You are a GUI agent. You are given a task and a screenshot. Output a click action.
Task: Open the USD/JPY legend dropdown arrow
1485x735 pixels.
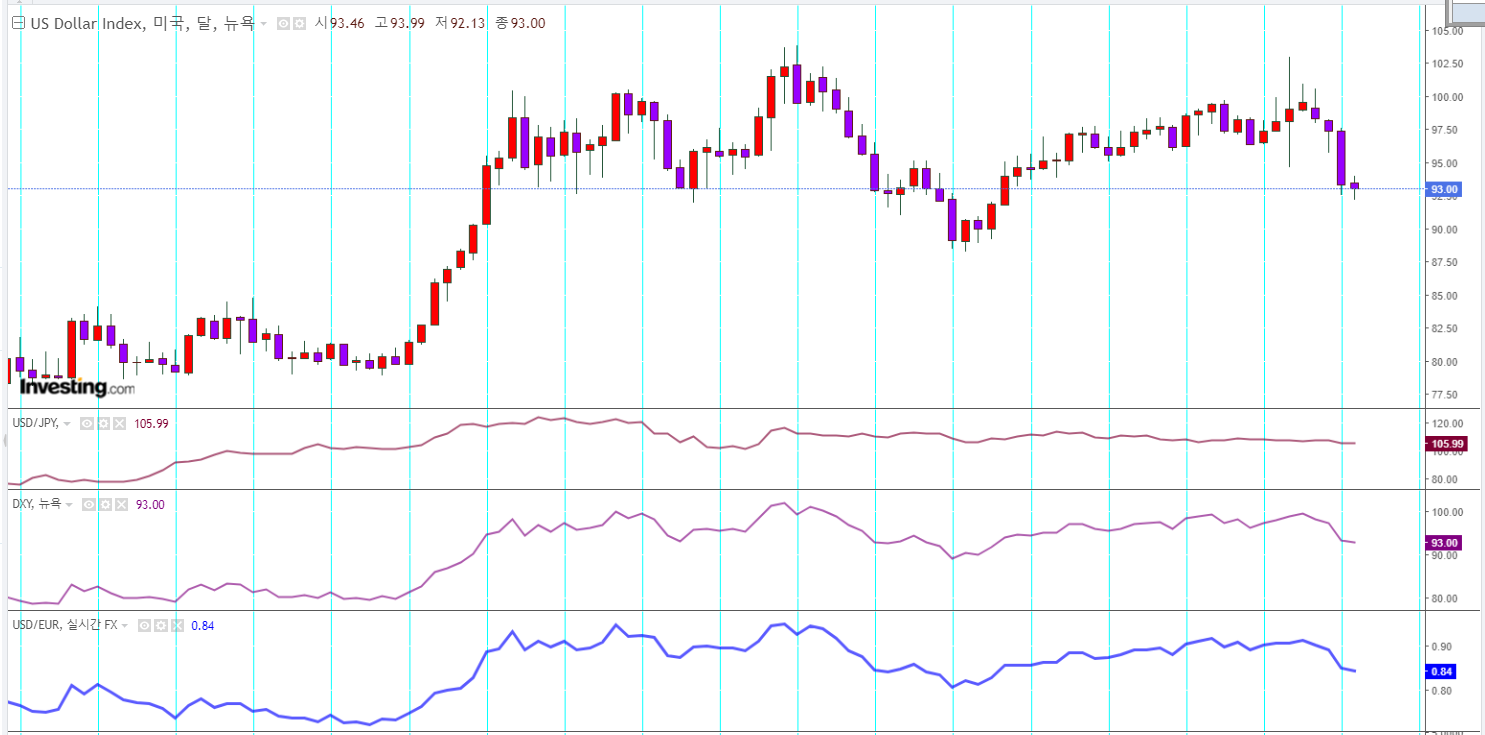pos(68,424)
